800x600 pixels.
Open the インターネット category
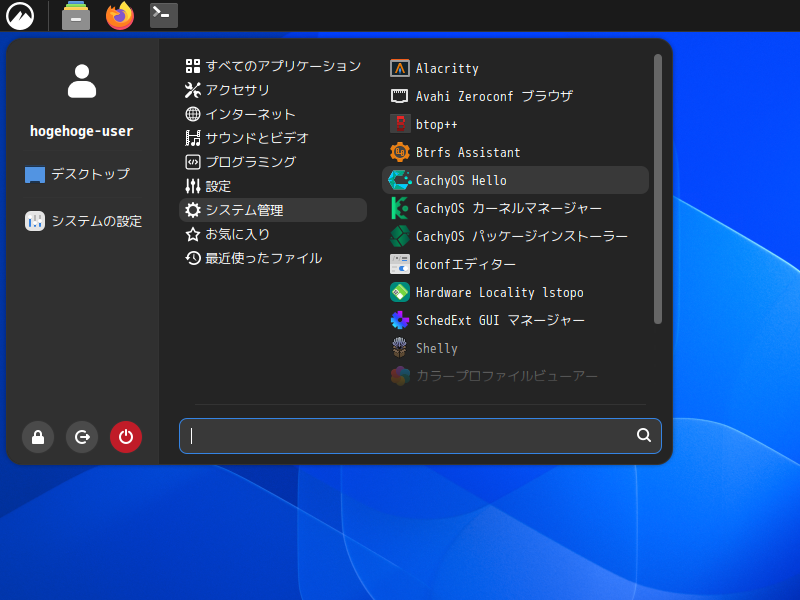273,114
